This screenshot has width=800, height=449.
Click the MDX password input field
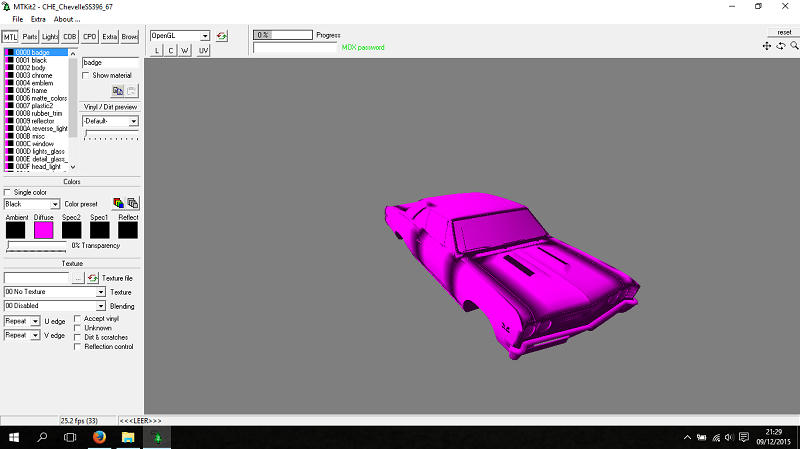click(x=295, y=47)
